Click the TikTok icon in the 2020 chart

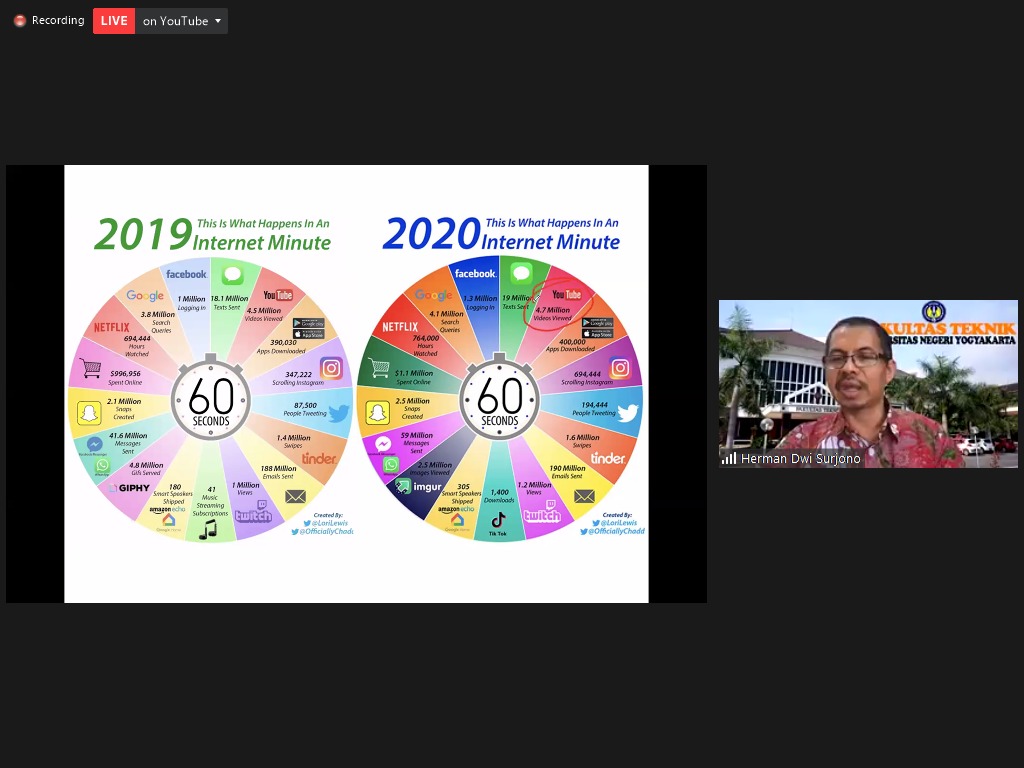pos(498,520)
